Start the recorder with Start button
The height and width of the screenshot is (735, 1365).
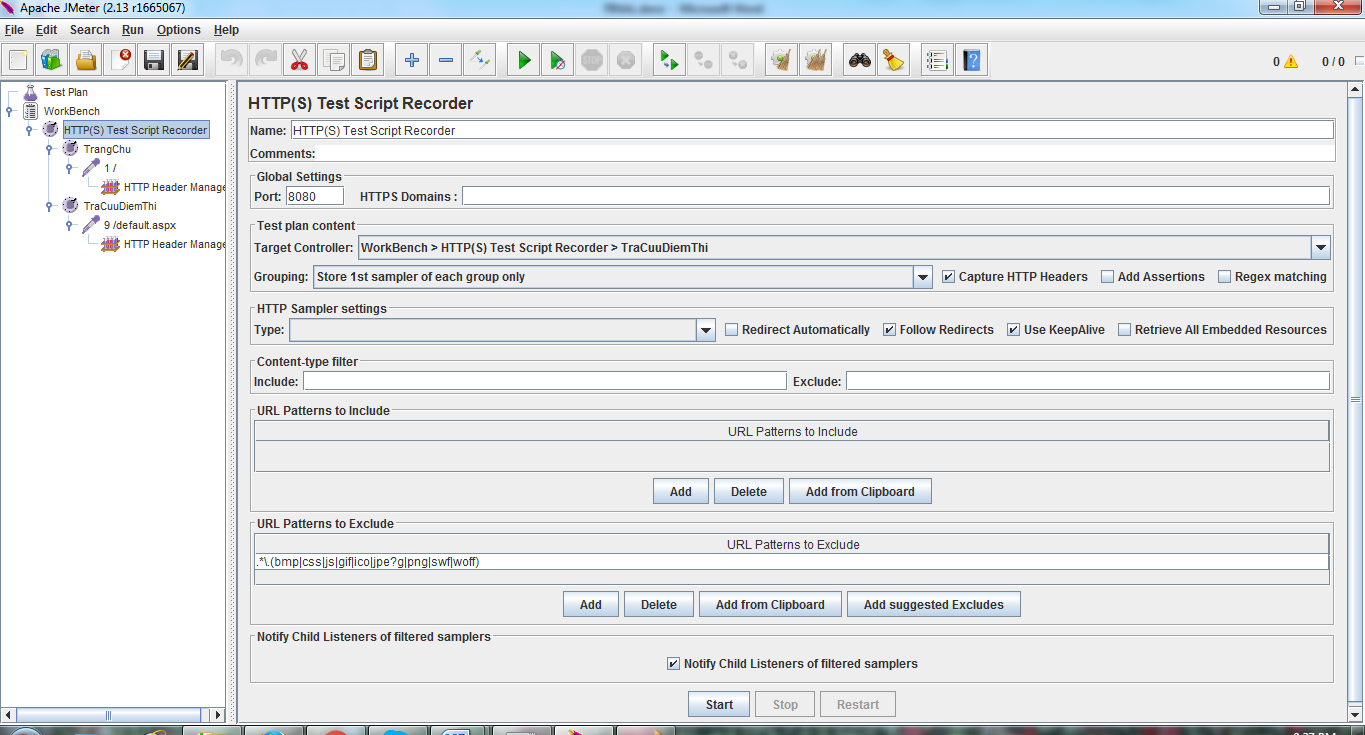coord(720,705)
